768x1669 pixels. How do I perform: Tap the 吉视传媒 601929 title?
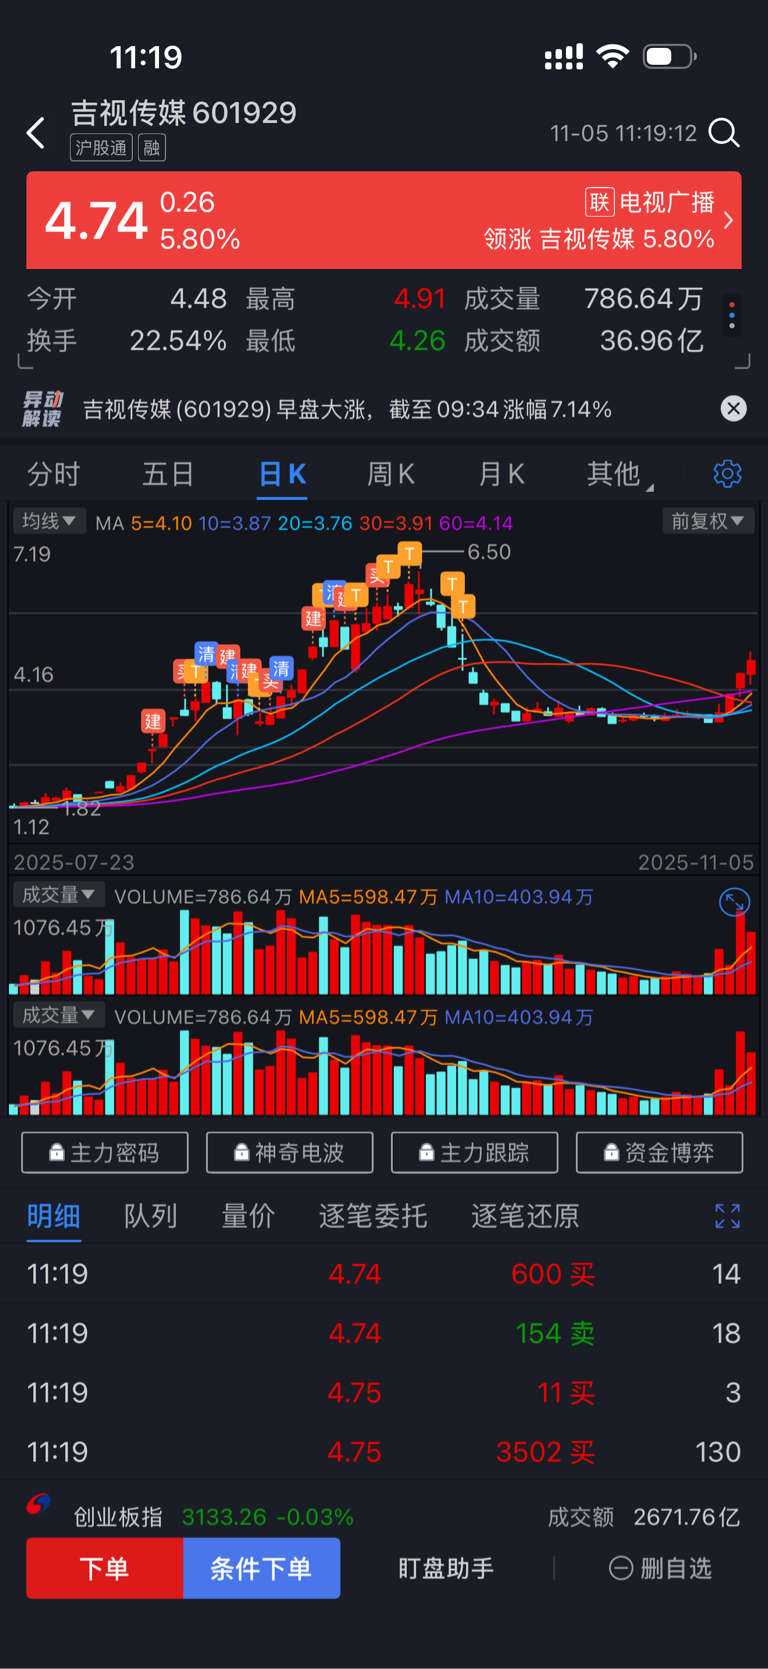pyautogui.click(x=183, y=112)
